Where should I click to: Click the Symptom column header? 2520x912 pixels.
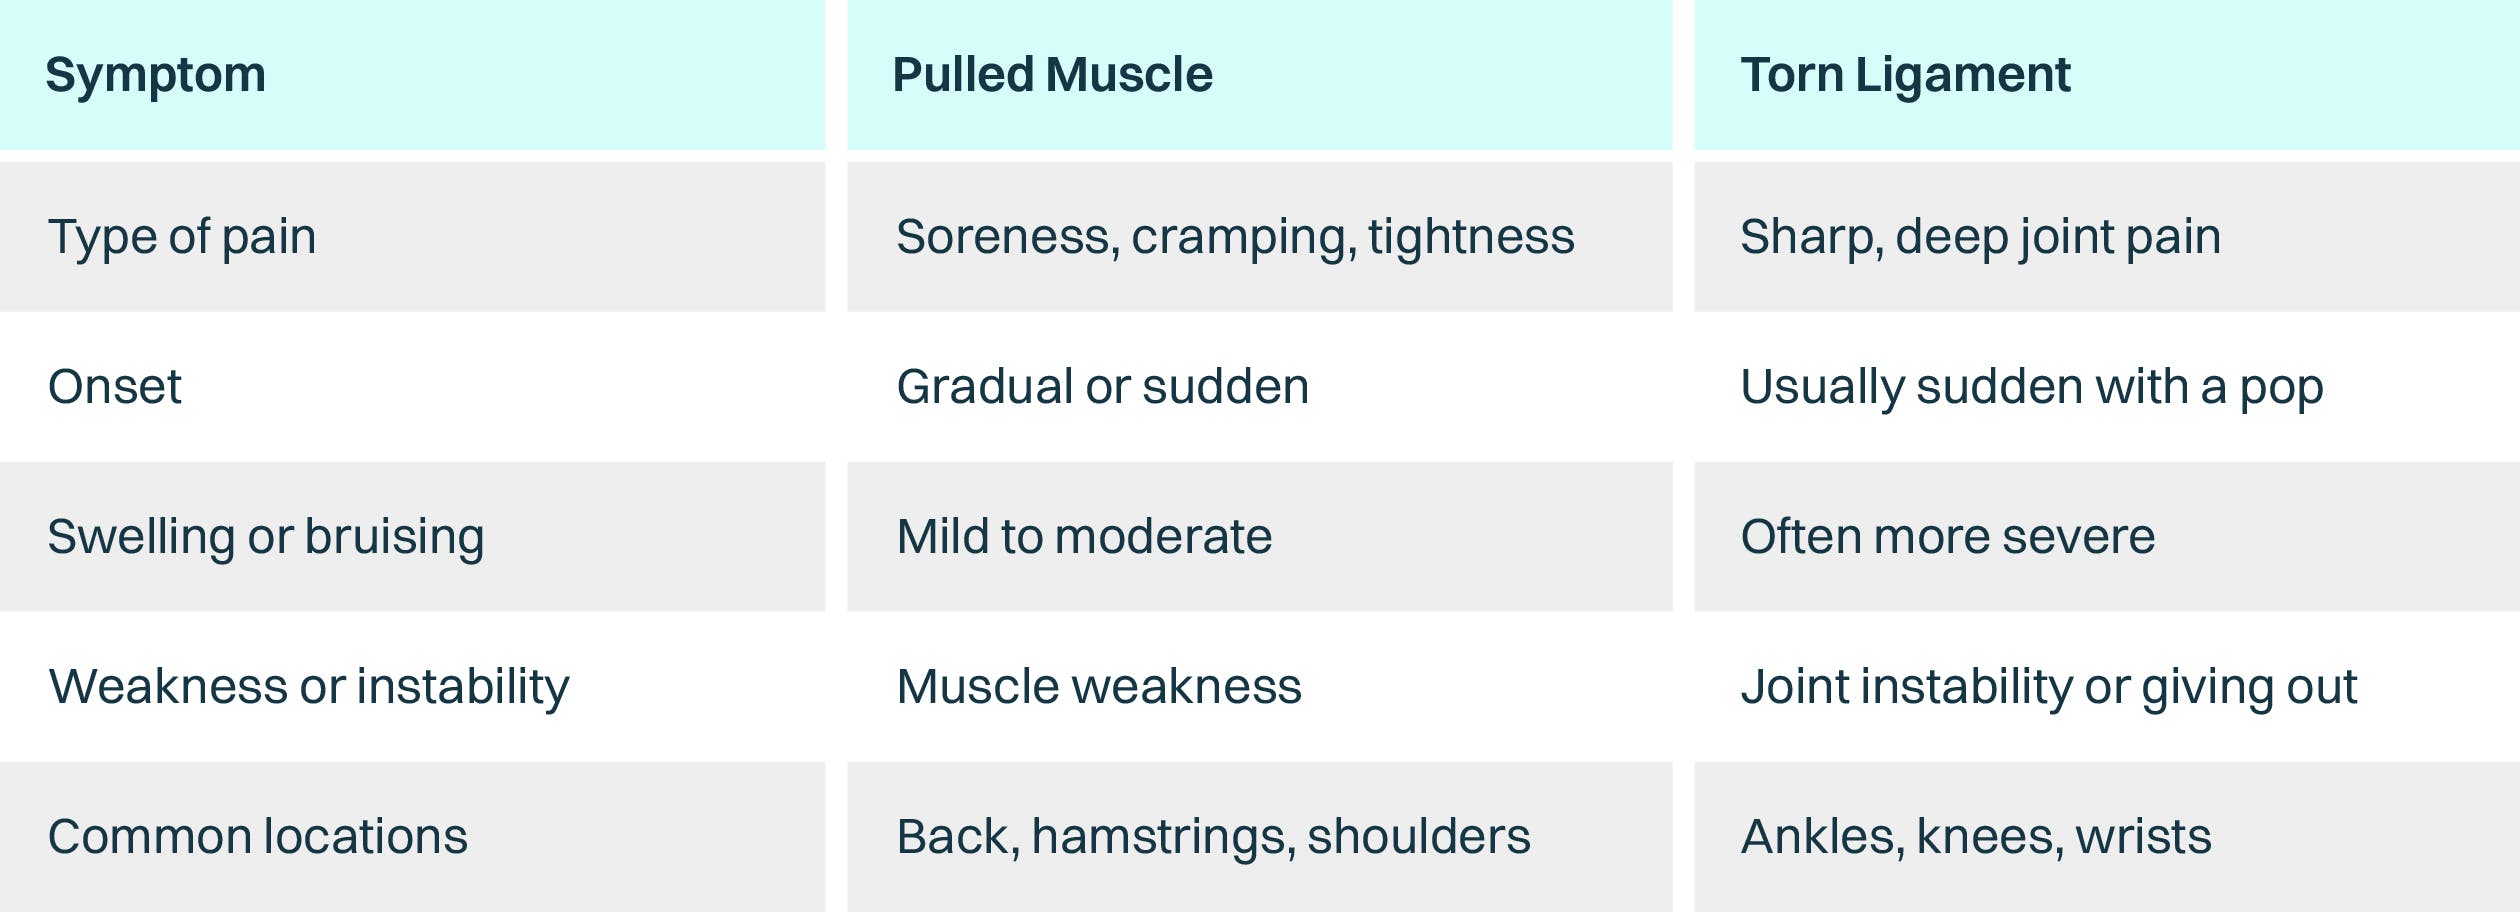156,75
